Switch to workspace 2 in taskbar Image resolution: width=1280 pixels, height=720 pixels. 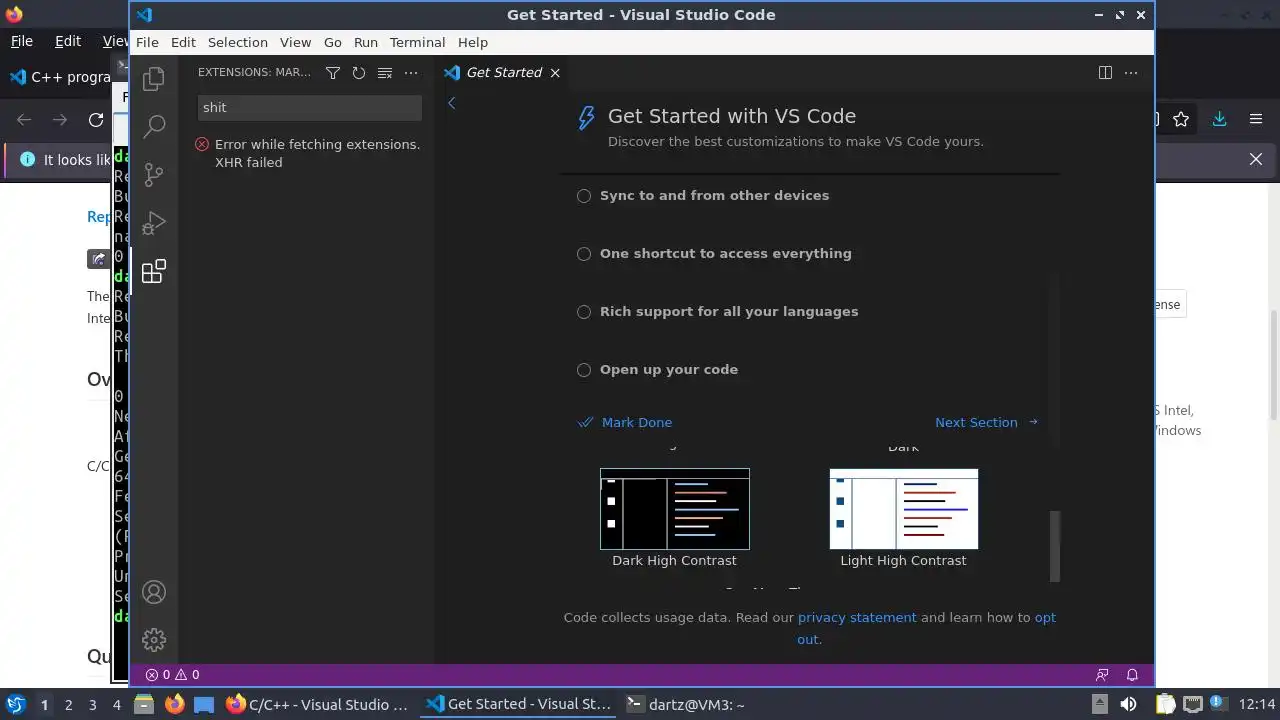click(68, 704)
